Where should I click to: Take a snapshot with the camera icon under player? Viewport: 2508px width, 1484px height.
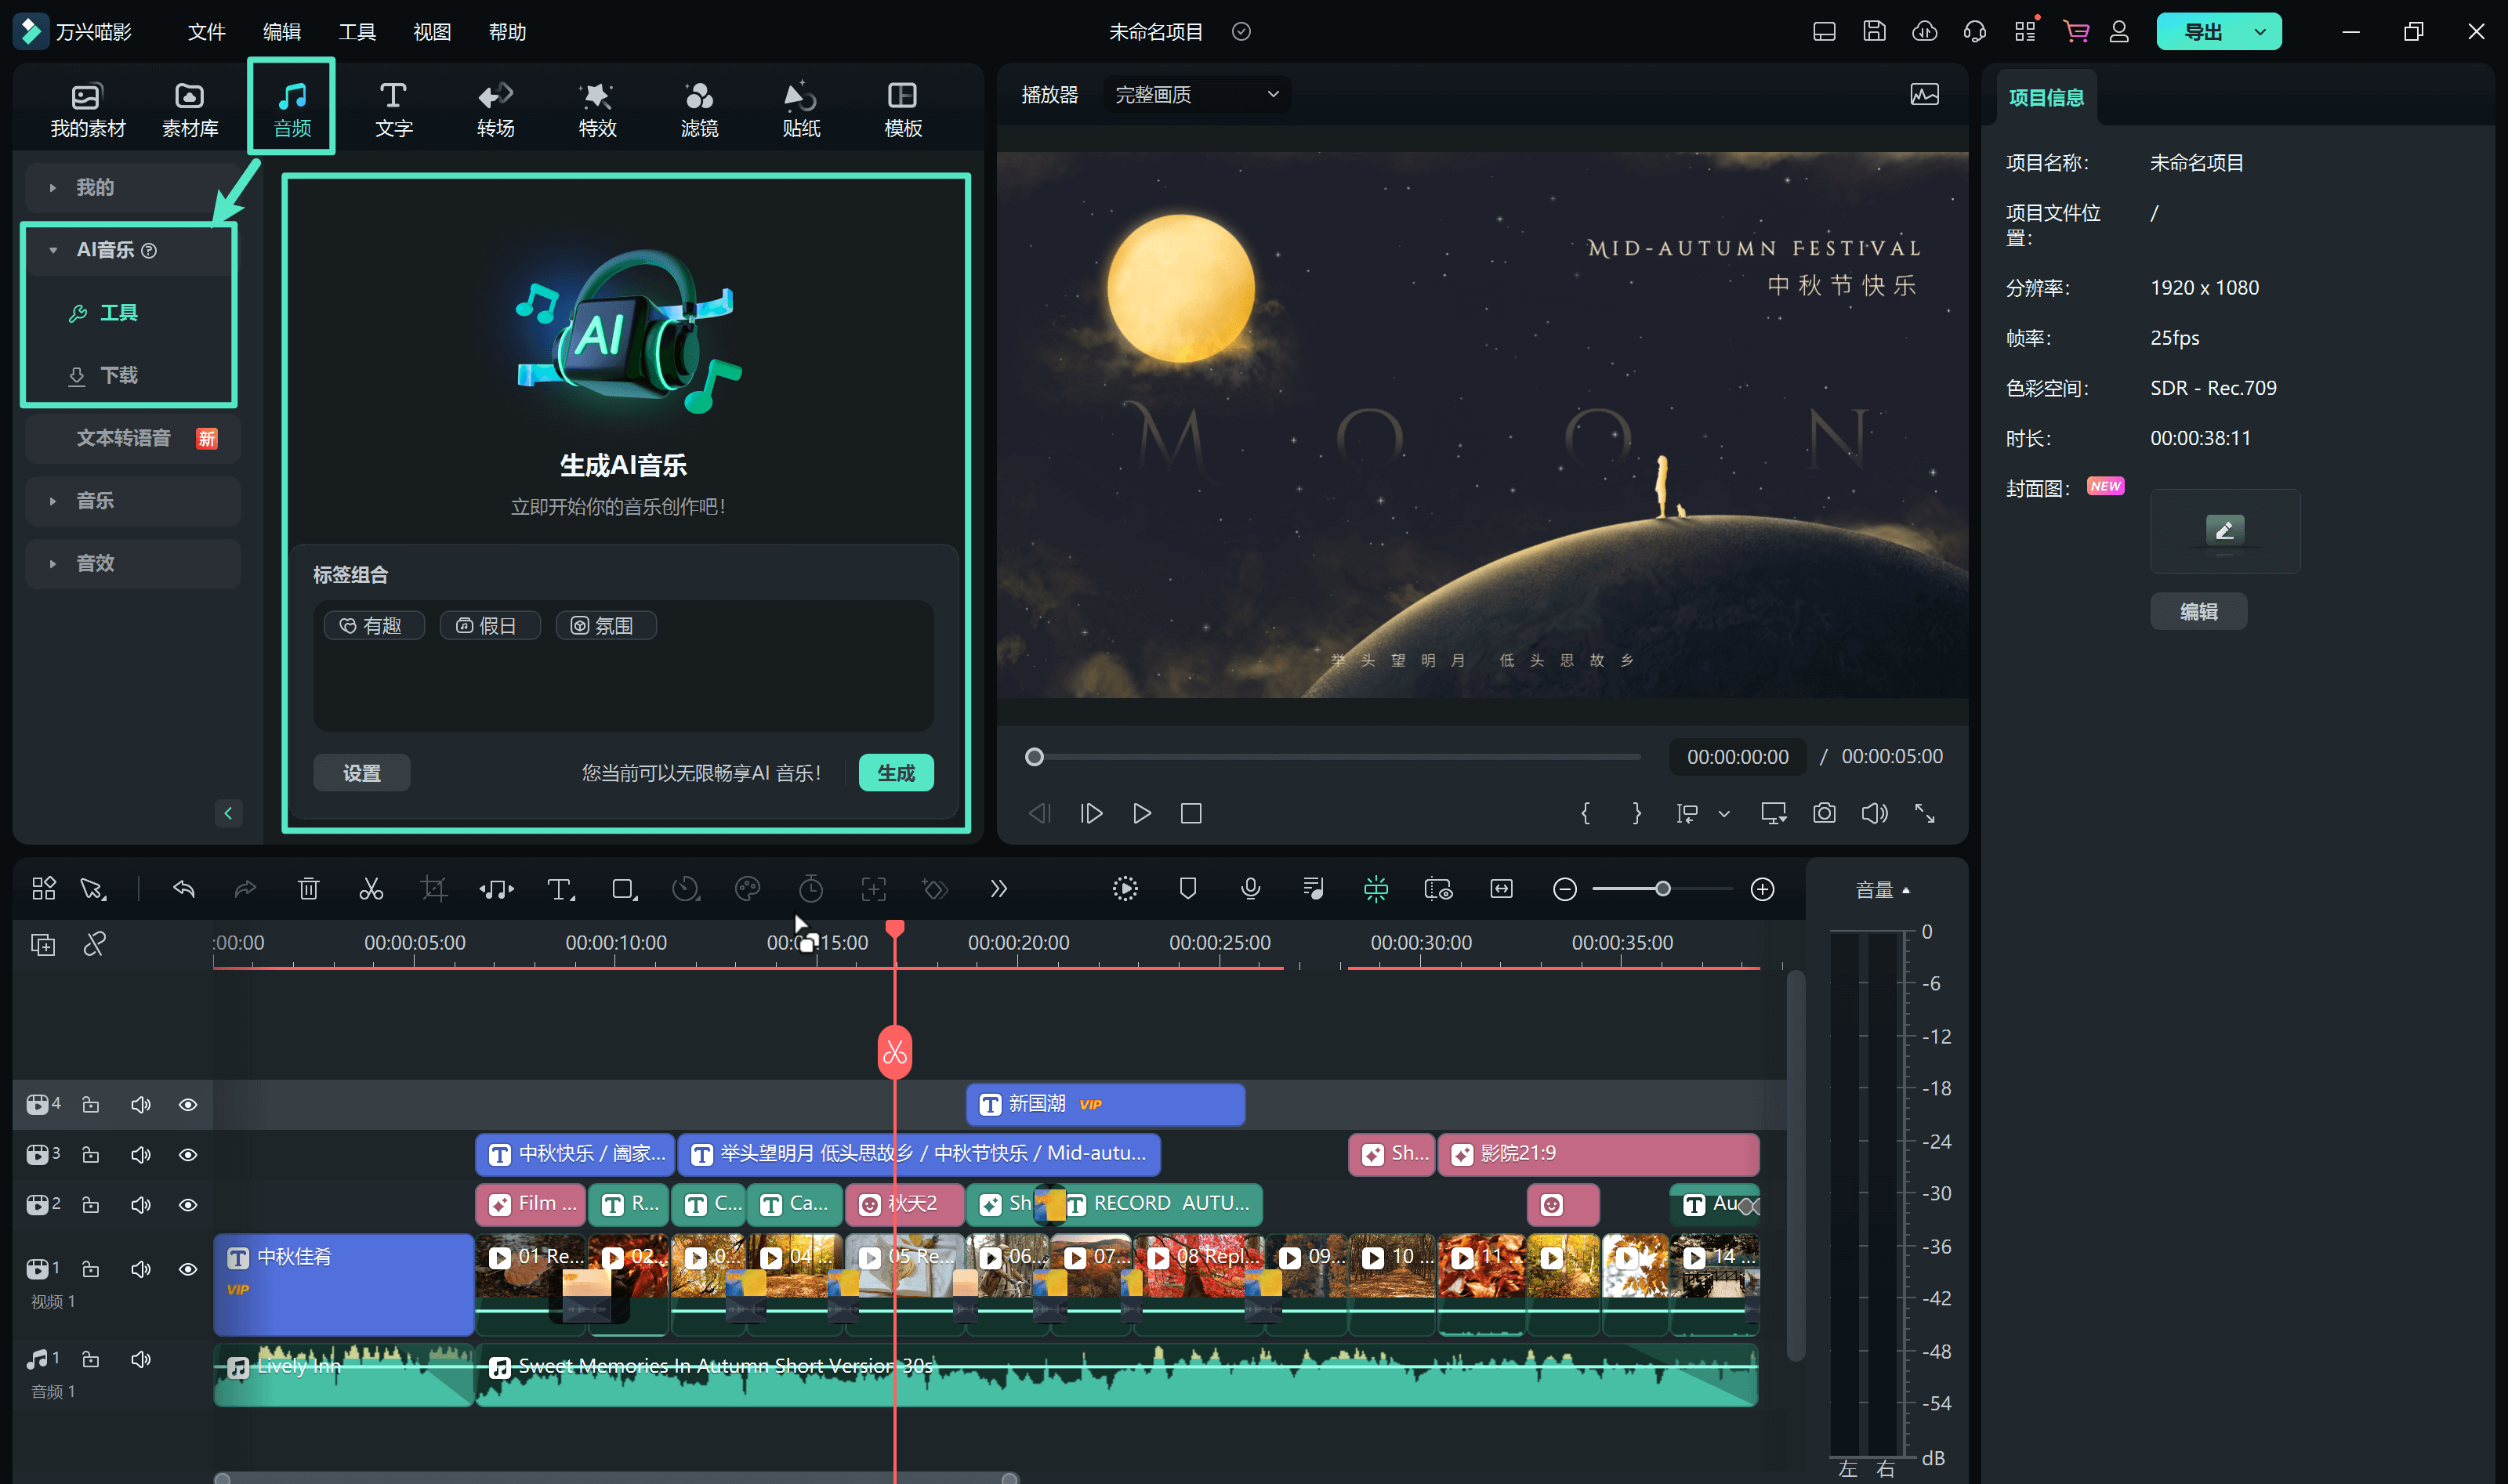pyautogui.click(x=1824, y=813)
